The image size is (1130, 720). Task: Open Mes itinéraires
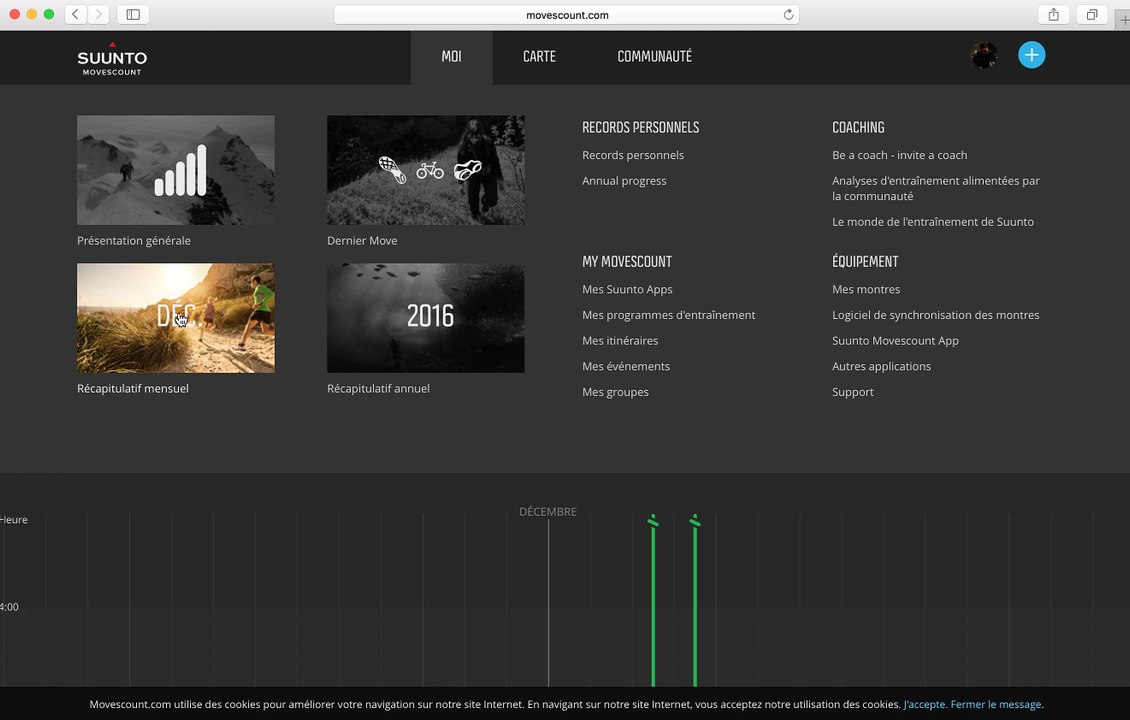[x=620, y=341]
